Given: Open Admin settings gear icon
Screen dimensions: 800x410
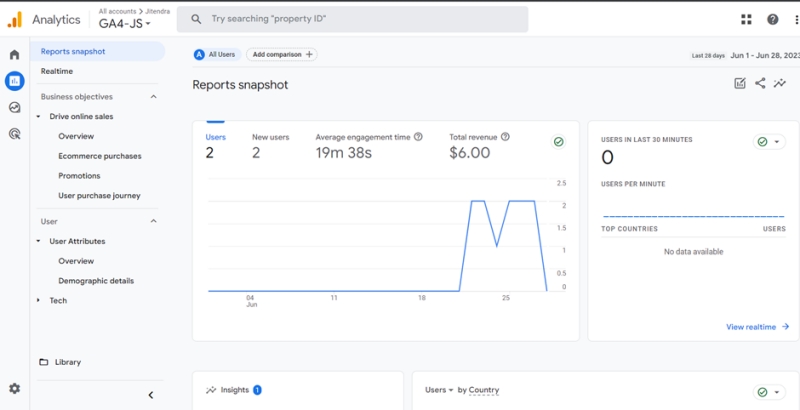Looking at the screenshot, I should [x=14, y=388].
